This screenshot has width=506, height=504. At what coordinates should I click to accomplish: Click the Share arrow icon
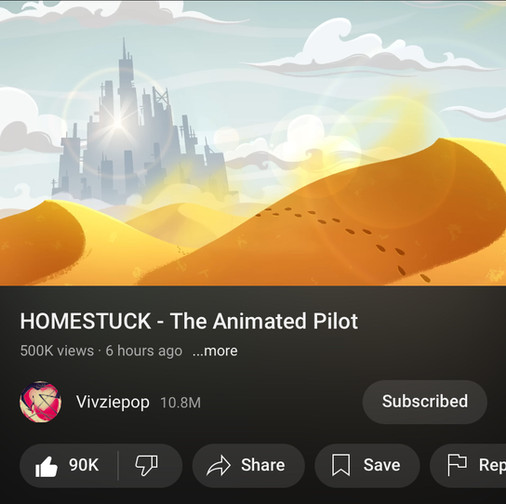click(x=219, y=466)
